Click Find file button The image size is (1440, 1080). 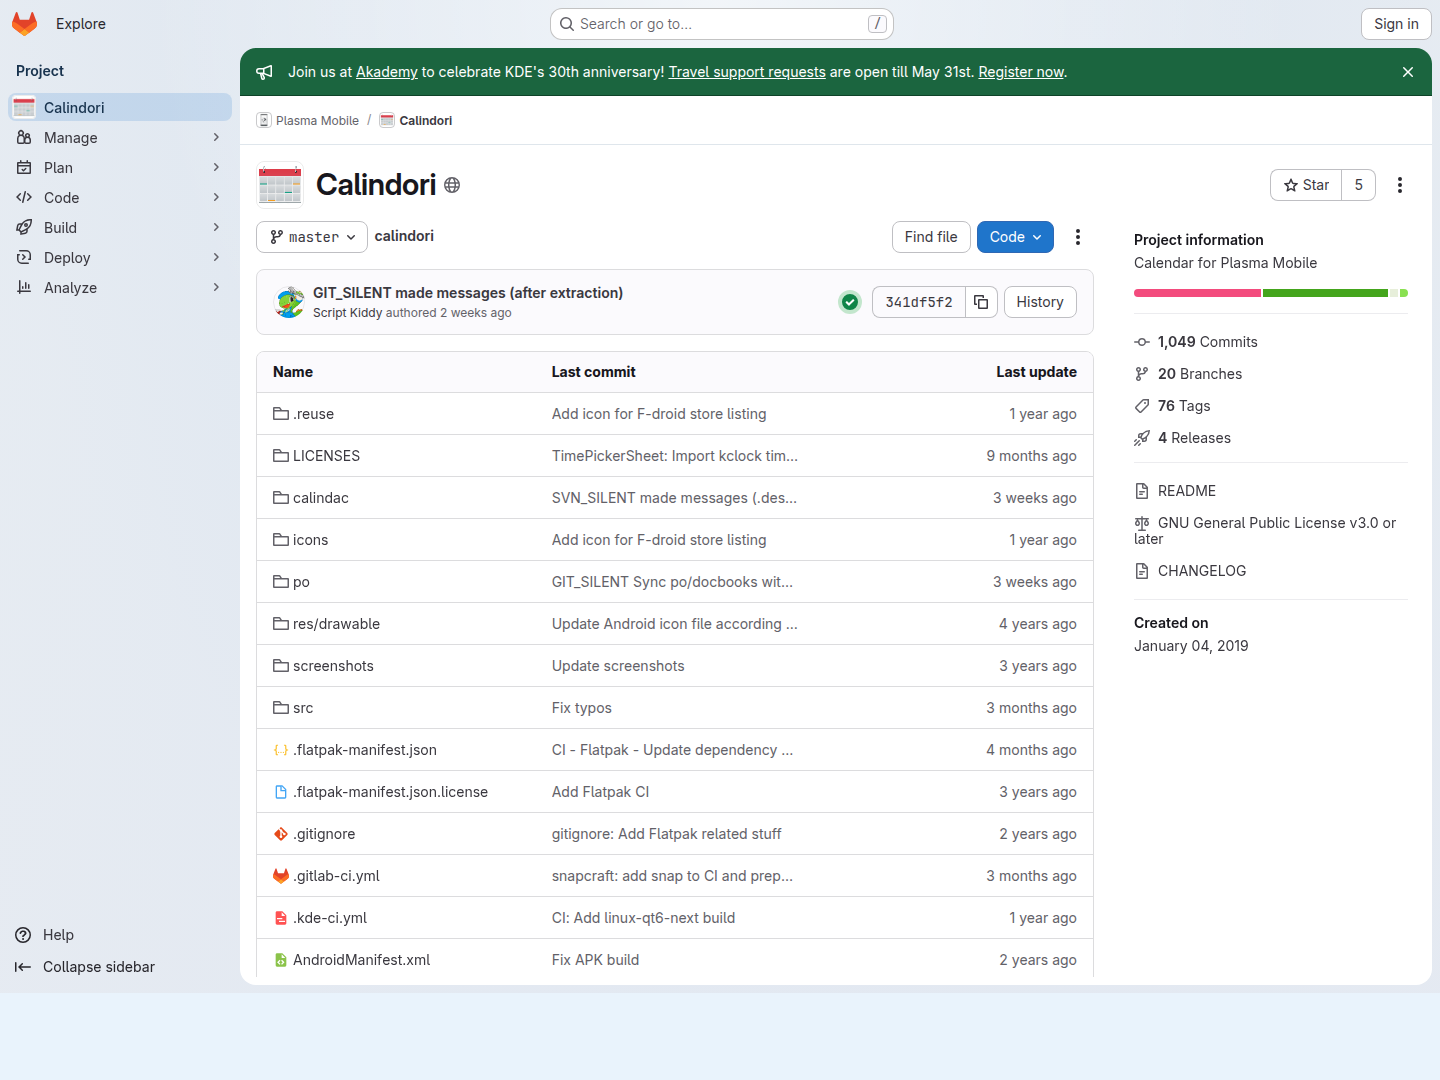(x=931, y=237)
